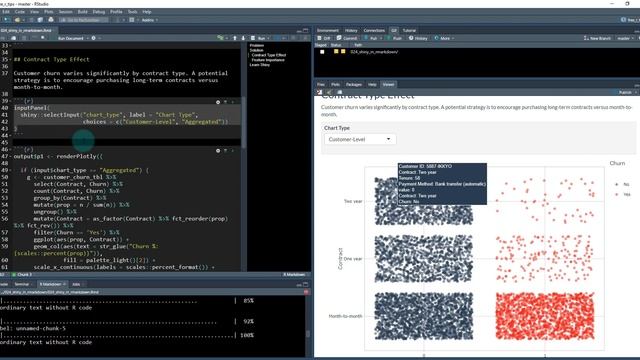Image resolution: width=640 pixels, height=360 pixels.
Task: Click the Git Commit button
Action: 347,38
